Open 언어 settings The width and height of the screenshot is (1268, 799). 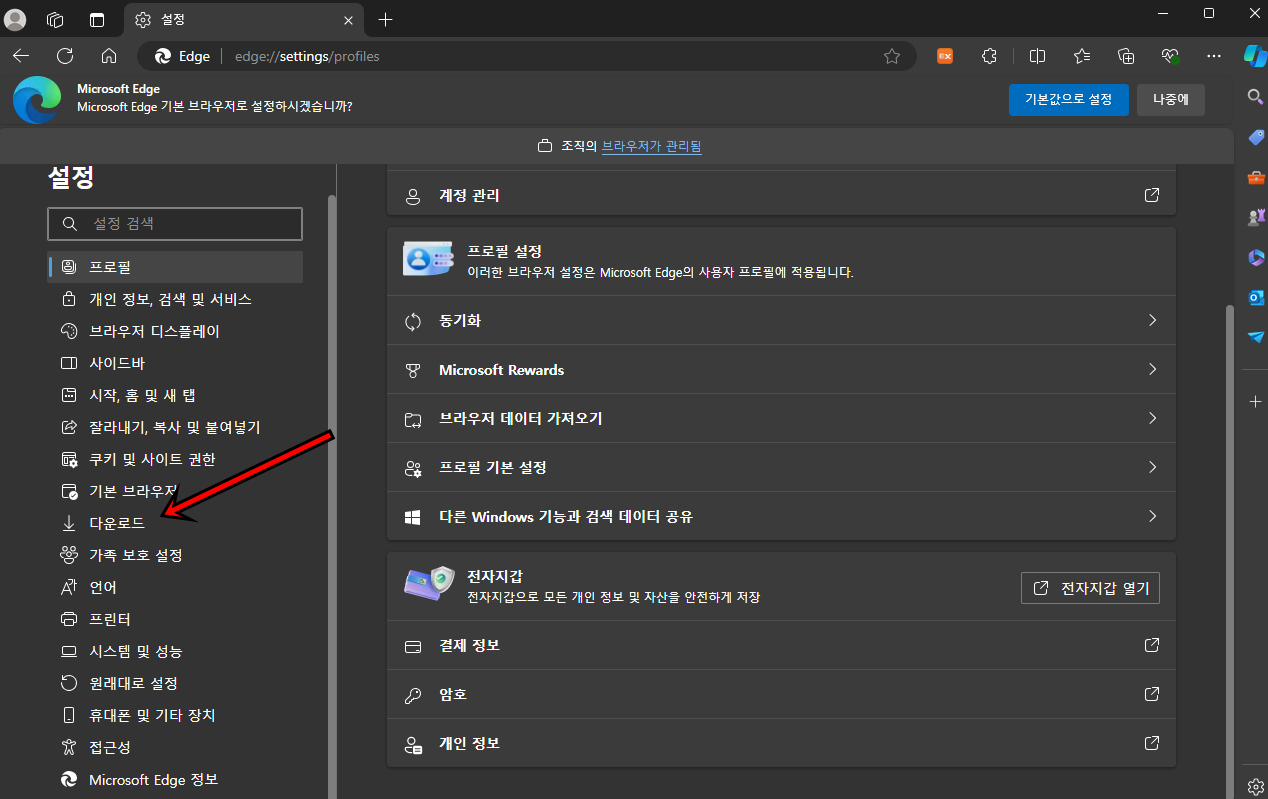[x=175, y=587]
